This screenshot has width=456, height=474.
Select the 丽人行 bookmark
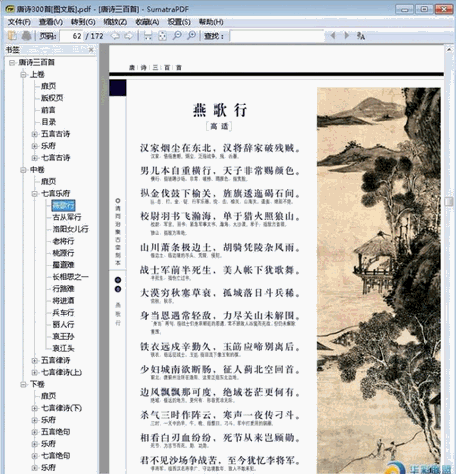tap(63, 324)
